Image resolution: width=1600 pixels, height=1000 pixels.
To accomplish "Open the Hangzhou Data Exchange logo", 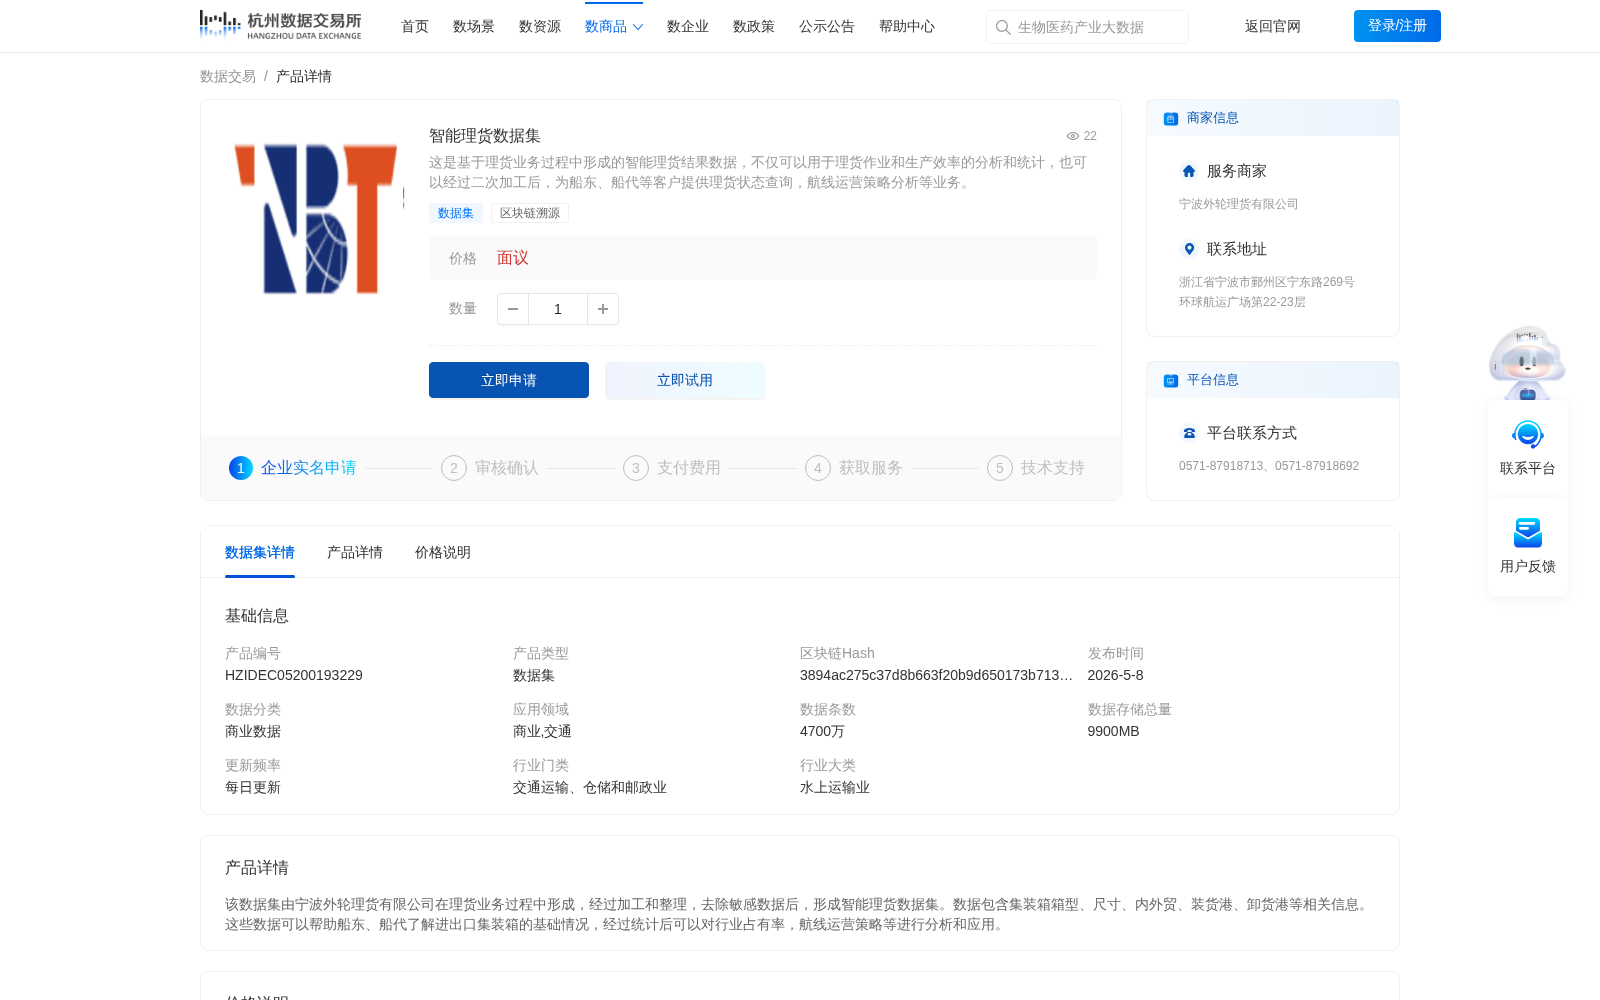I will tap(281, 25).
